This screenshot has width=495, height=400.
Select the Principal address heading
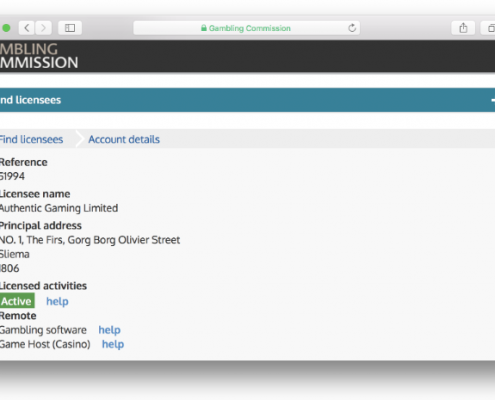point(41,226)
